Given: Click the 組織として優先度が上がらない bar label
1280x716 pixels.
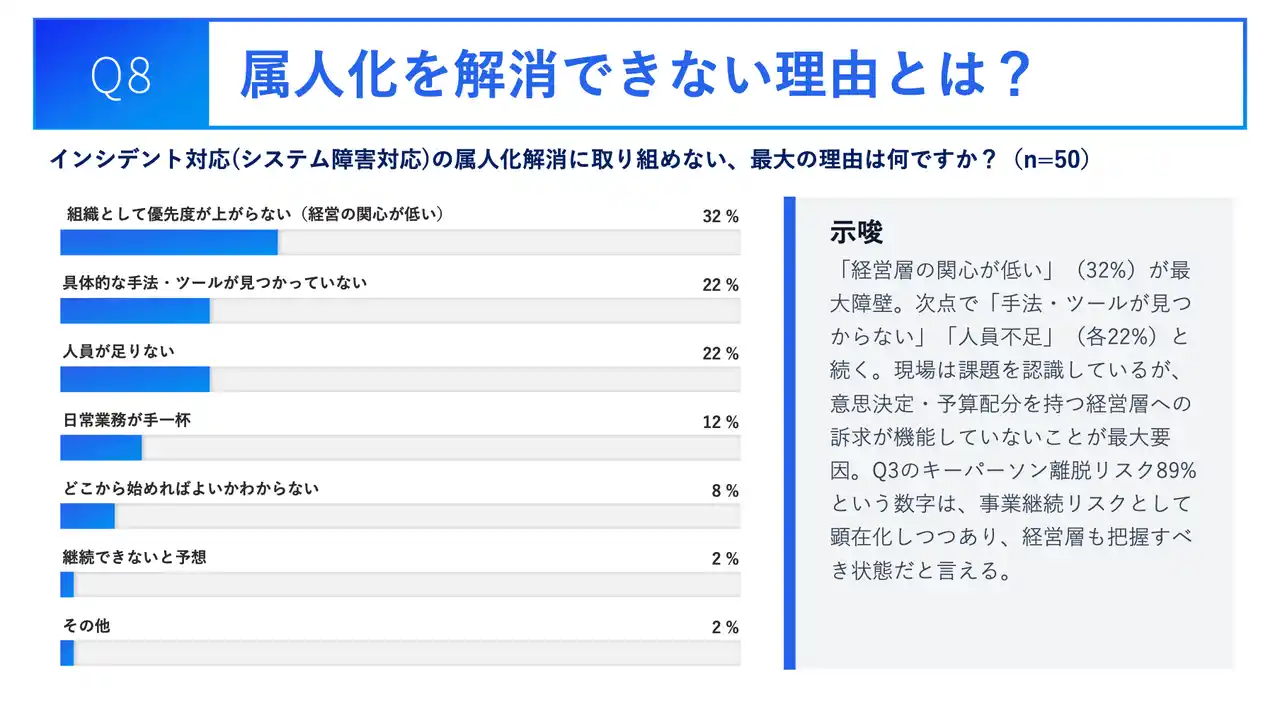Looking at the screenshot, I should pos(254,213).
